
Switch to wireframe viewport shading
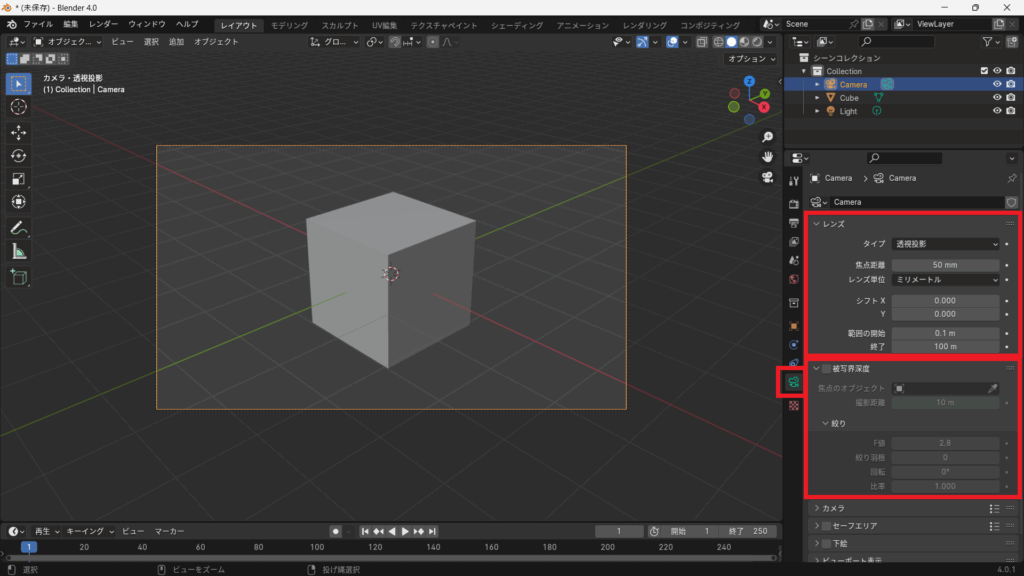pyautogui.click(x=718, y=42)
